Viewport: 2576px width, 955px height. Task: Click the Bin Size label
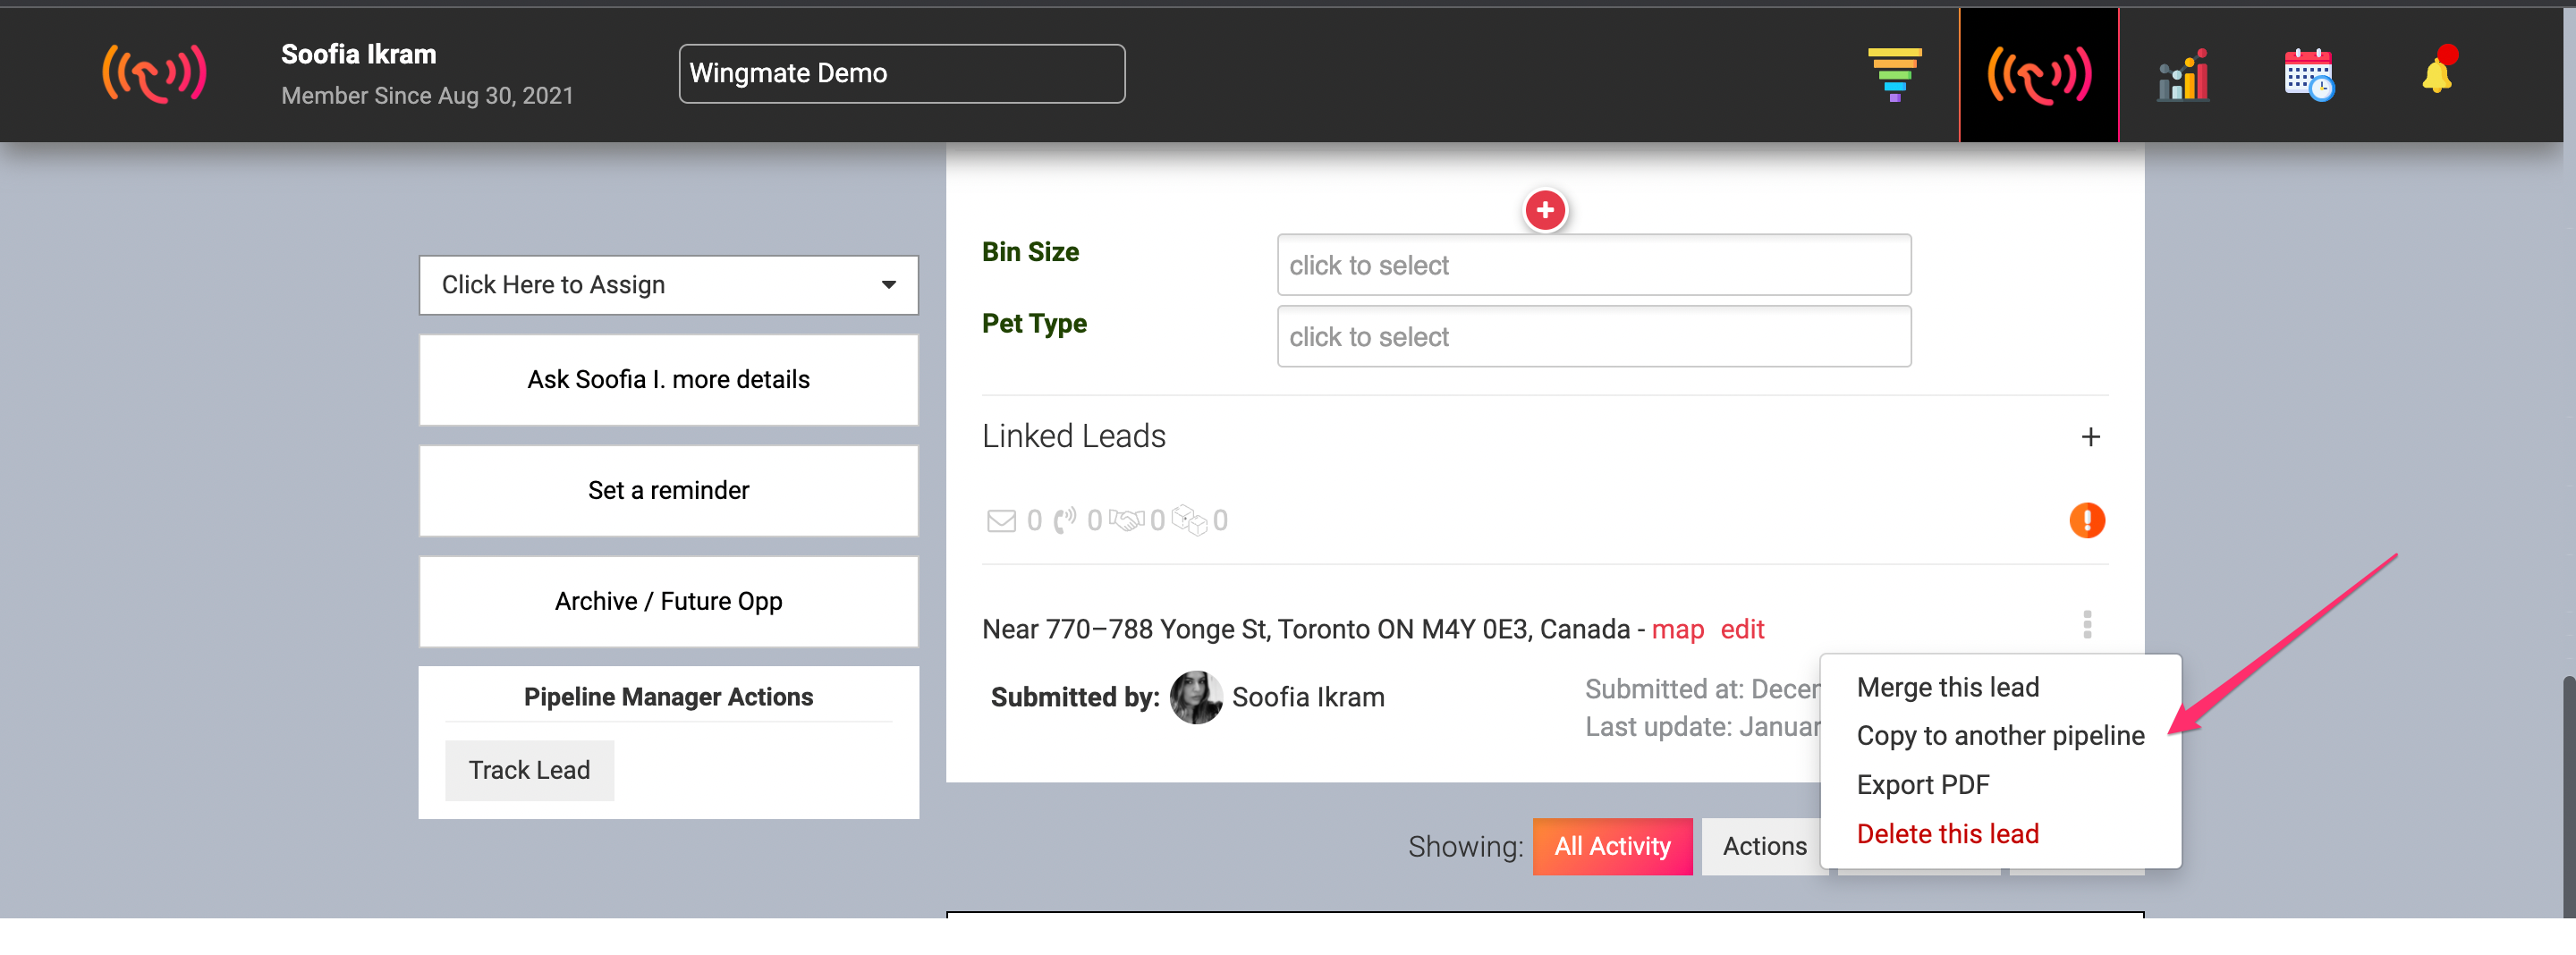click(x=1030, y=252)
